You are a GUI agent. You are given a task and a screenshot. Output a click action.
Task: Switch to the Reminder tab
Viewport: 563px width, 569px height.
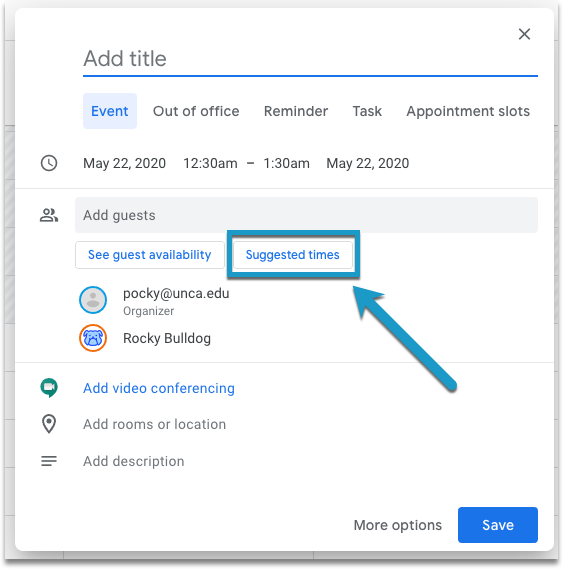click(296, 111)
